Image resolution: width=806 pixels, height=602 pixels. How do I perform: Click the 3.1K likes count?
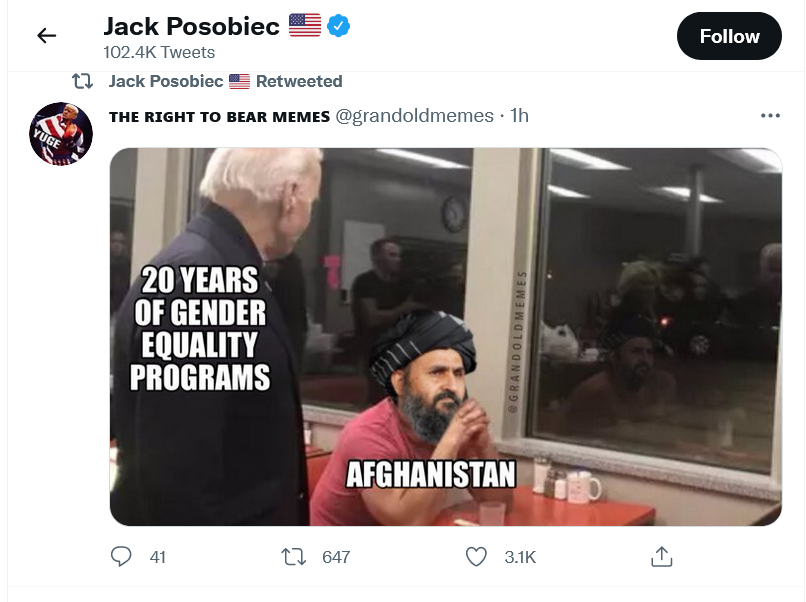point(520,557)
